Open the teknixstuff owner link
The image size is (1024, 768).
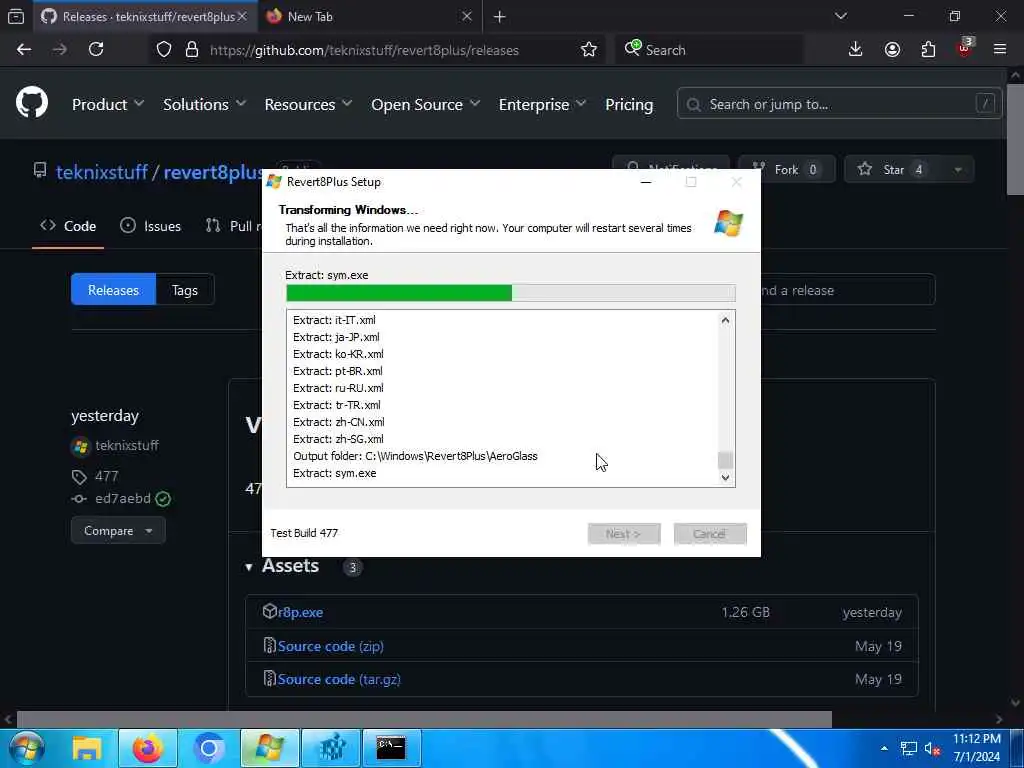102,172
